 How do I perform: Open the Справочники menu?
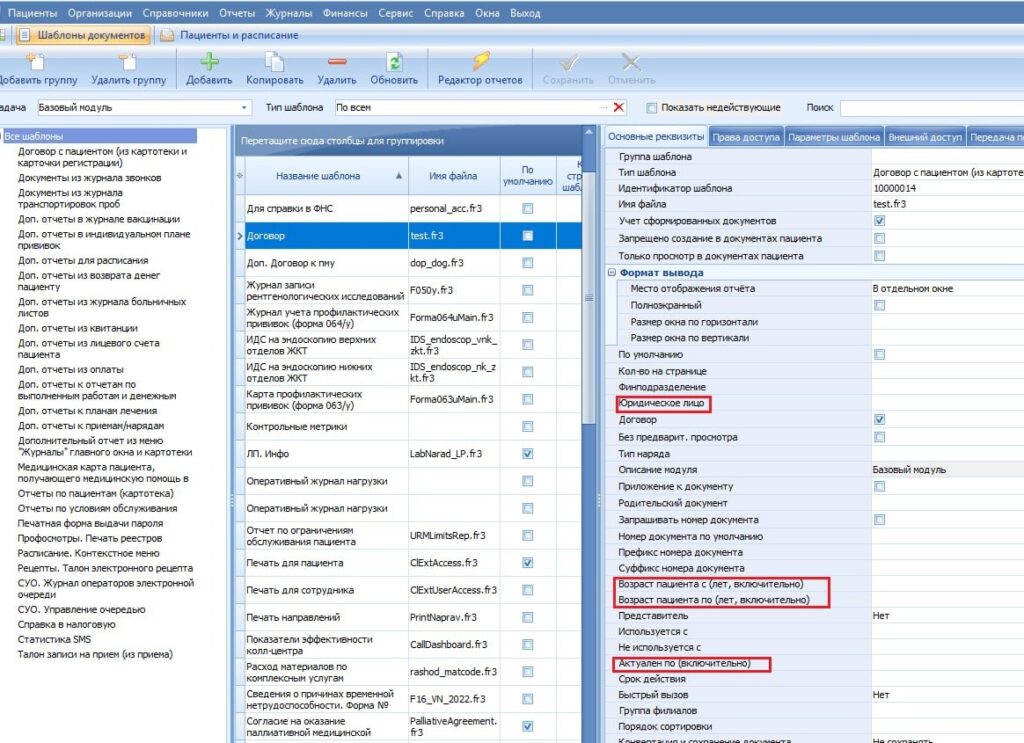(x=175, y=13)
